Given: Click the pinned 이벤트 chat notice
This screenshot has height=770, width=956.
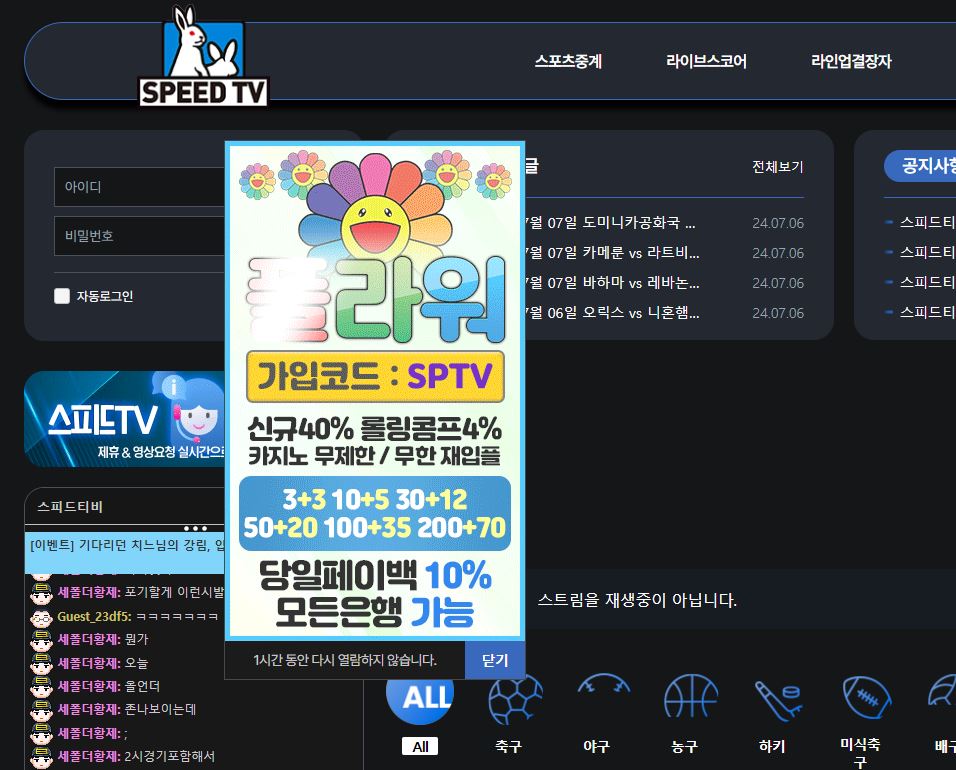Looking at the screenshot, I should (124, 553).
